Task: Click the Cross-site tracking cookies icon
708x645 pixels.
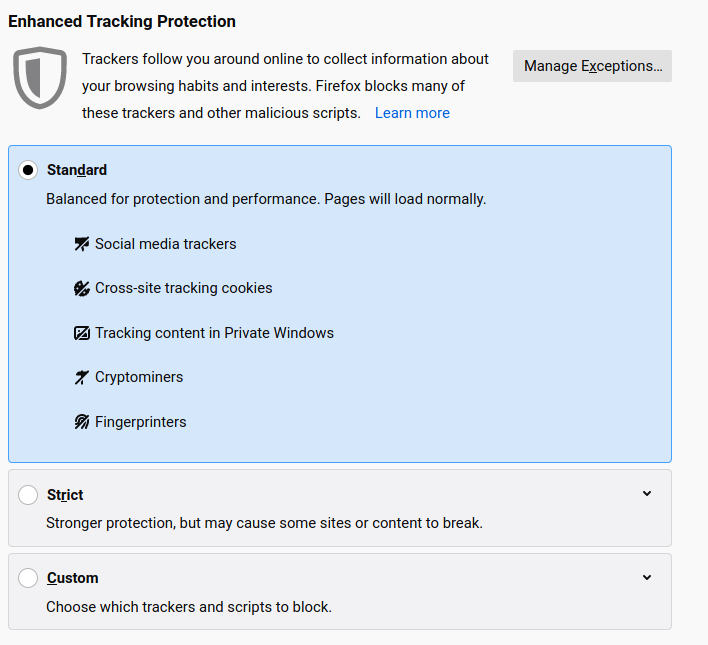Action: click(x=82, y=288)
